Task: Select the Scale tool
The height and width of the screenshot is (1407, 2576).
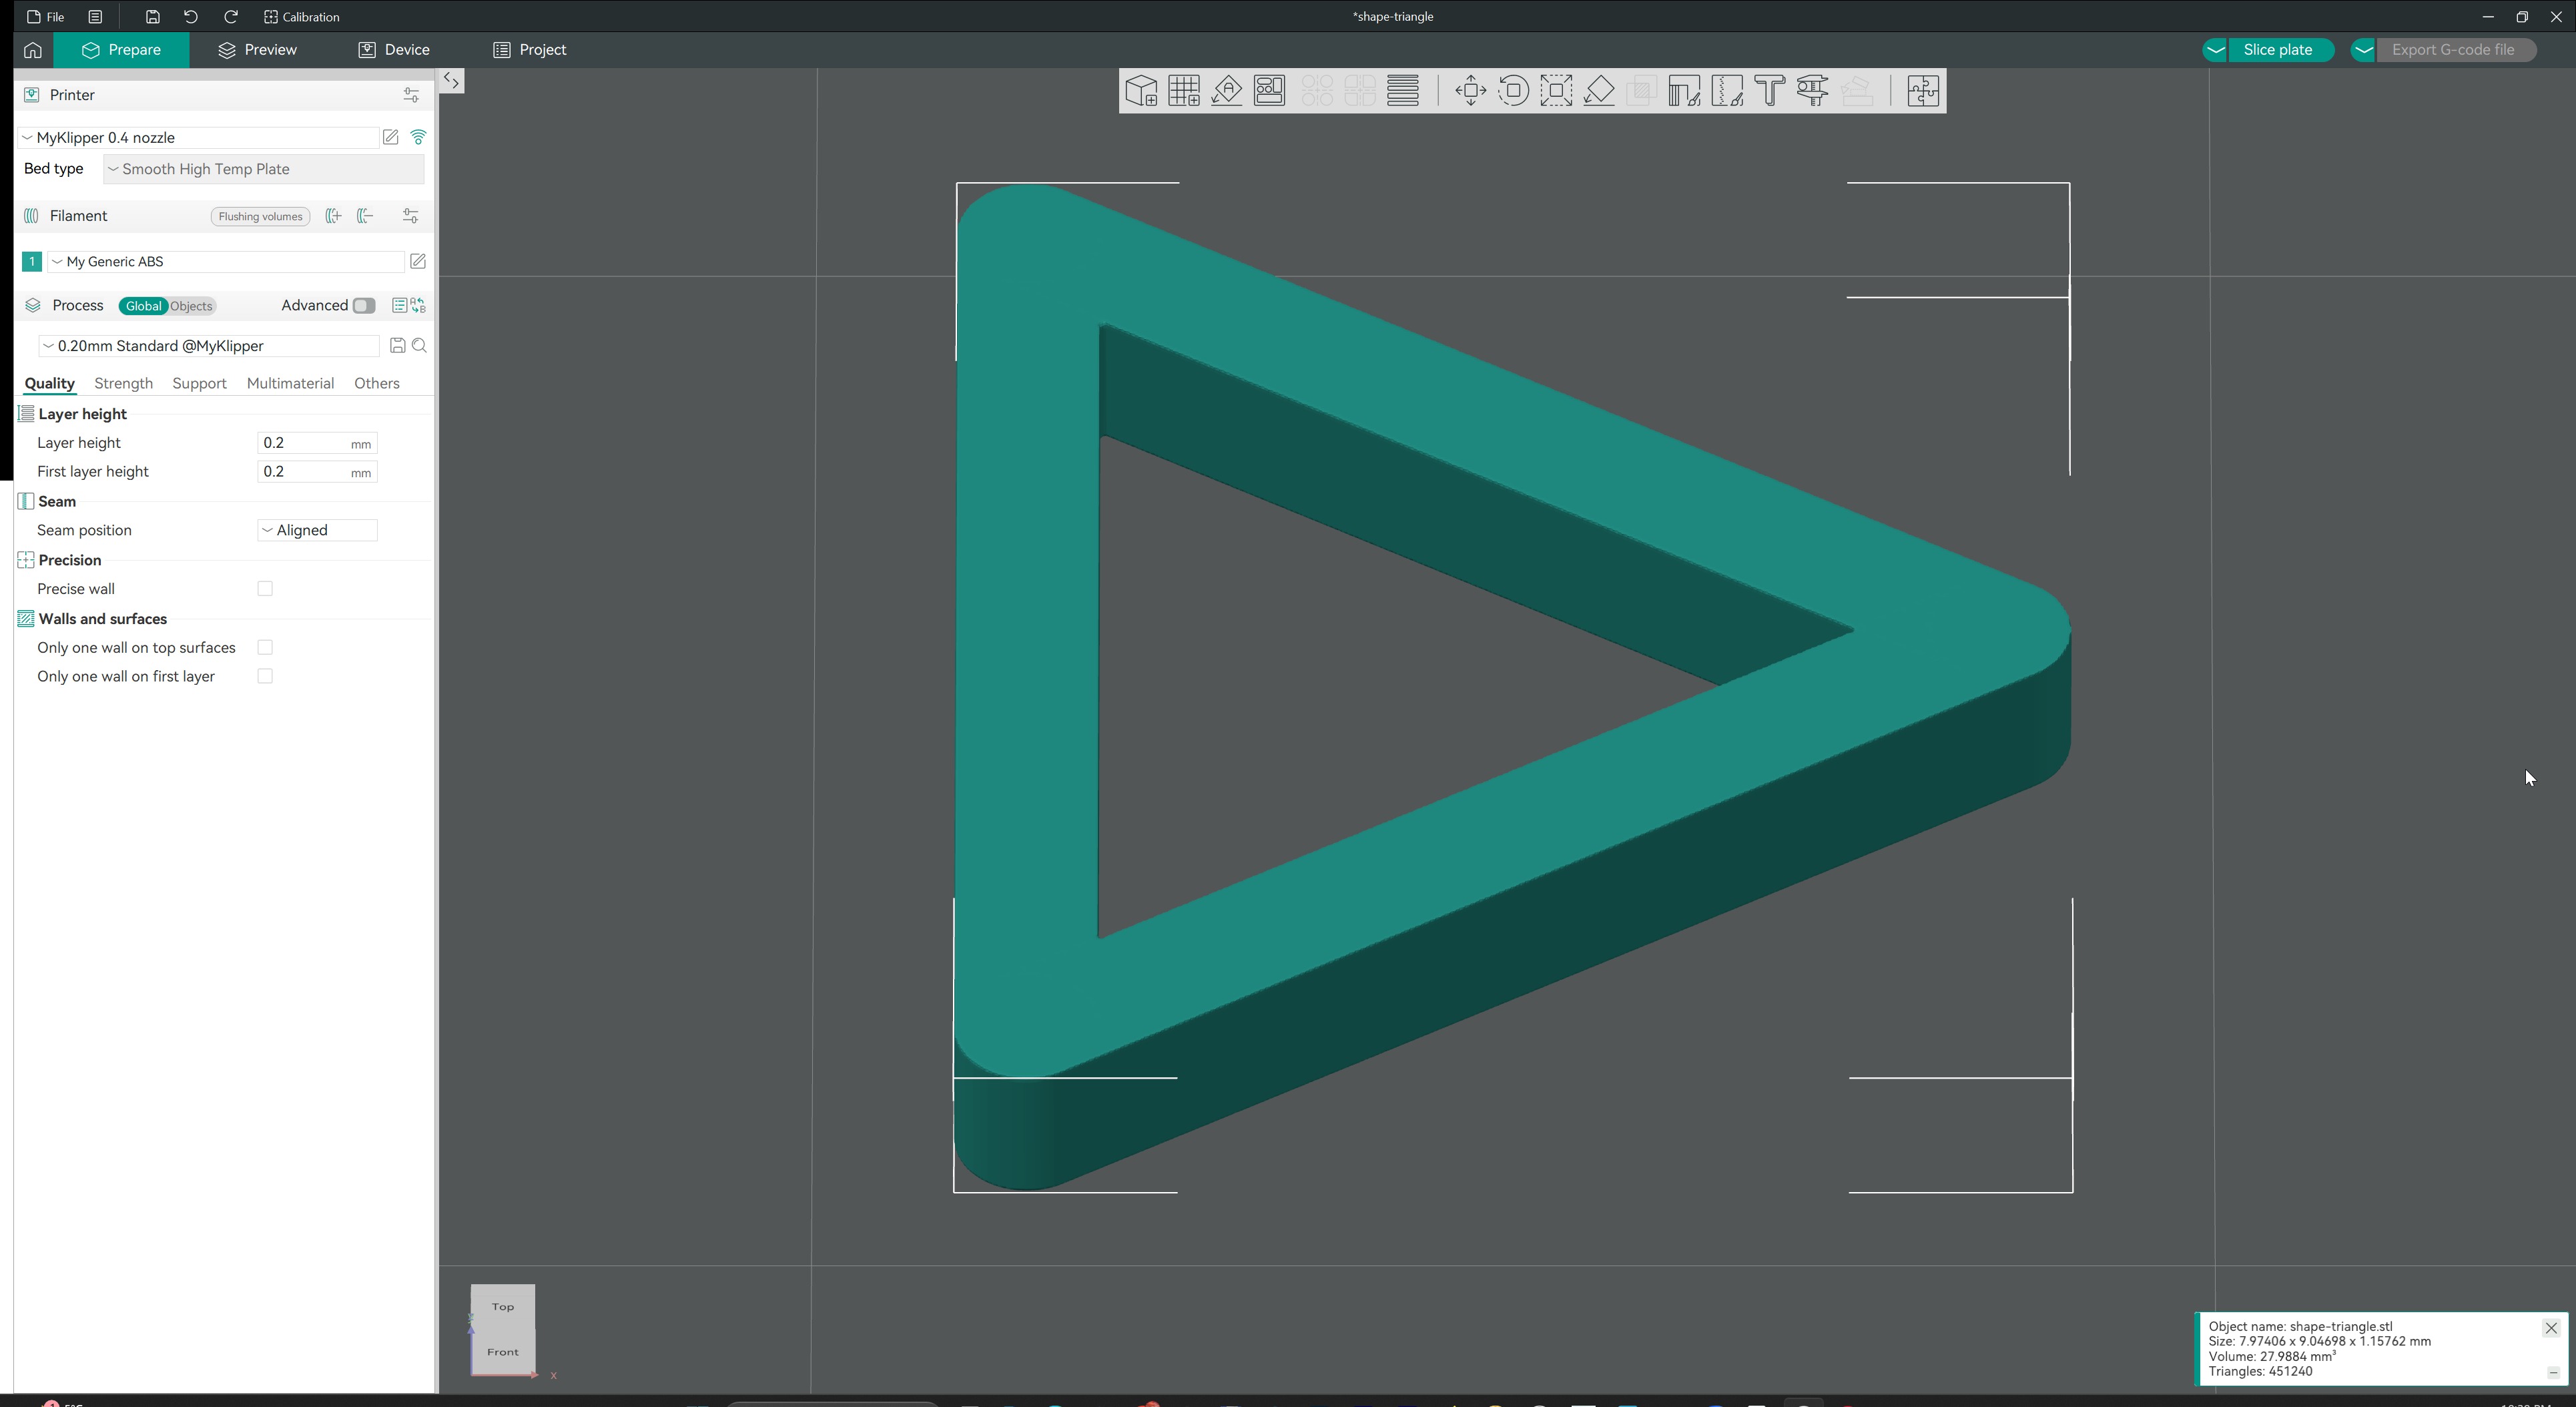Action: (x=1556, y=91)
